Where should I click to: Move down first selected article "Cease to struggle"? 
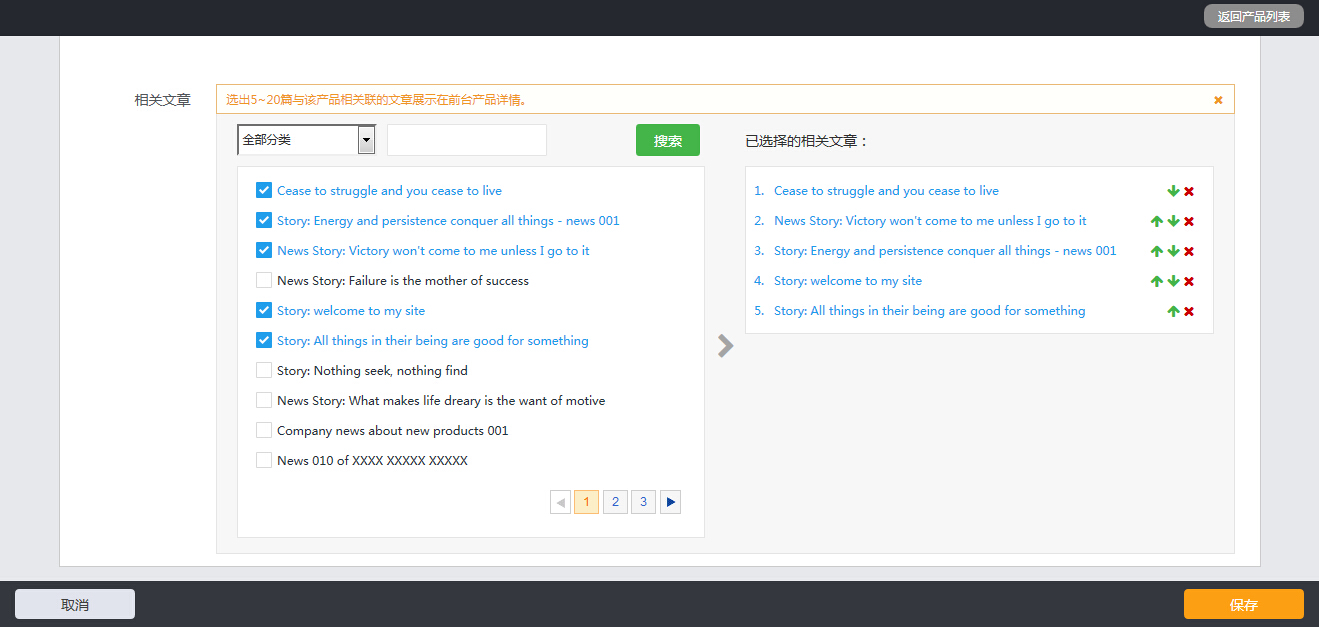tap(1173, 191)
